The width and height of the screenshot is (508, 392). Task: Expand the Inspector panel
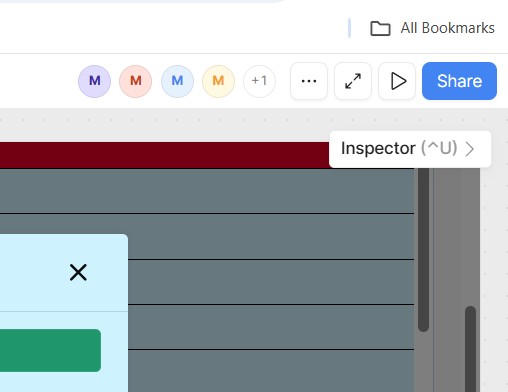410,149
